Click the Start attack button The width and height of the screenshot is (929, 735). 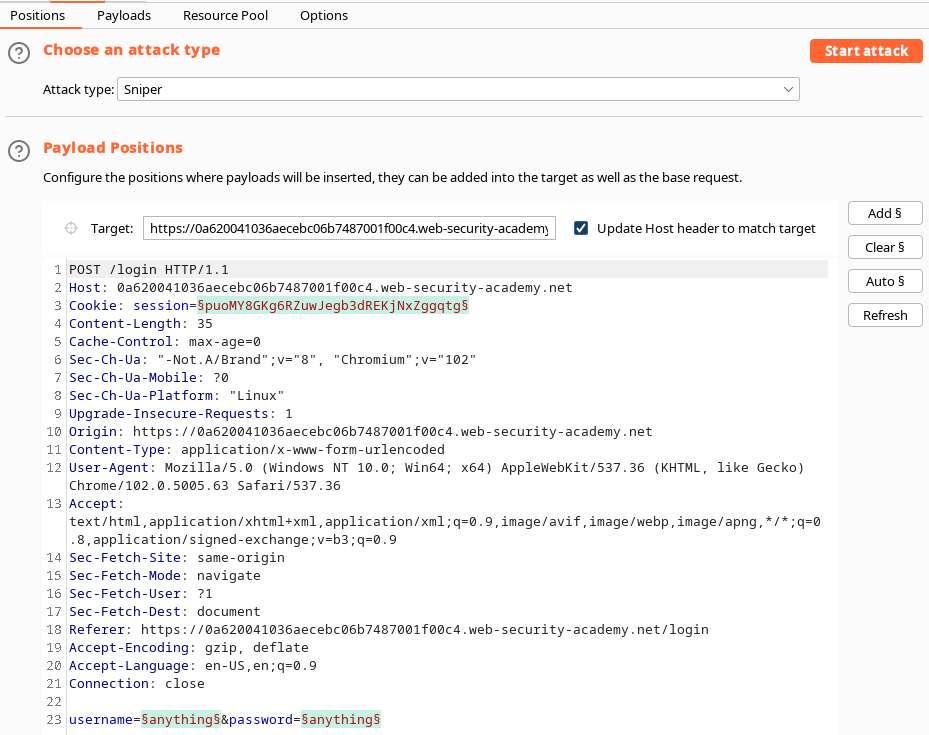tap(866, 50)
